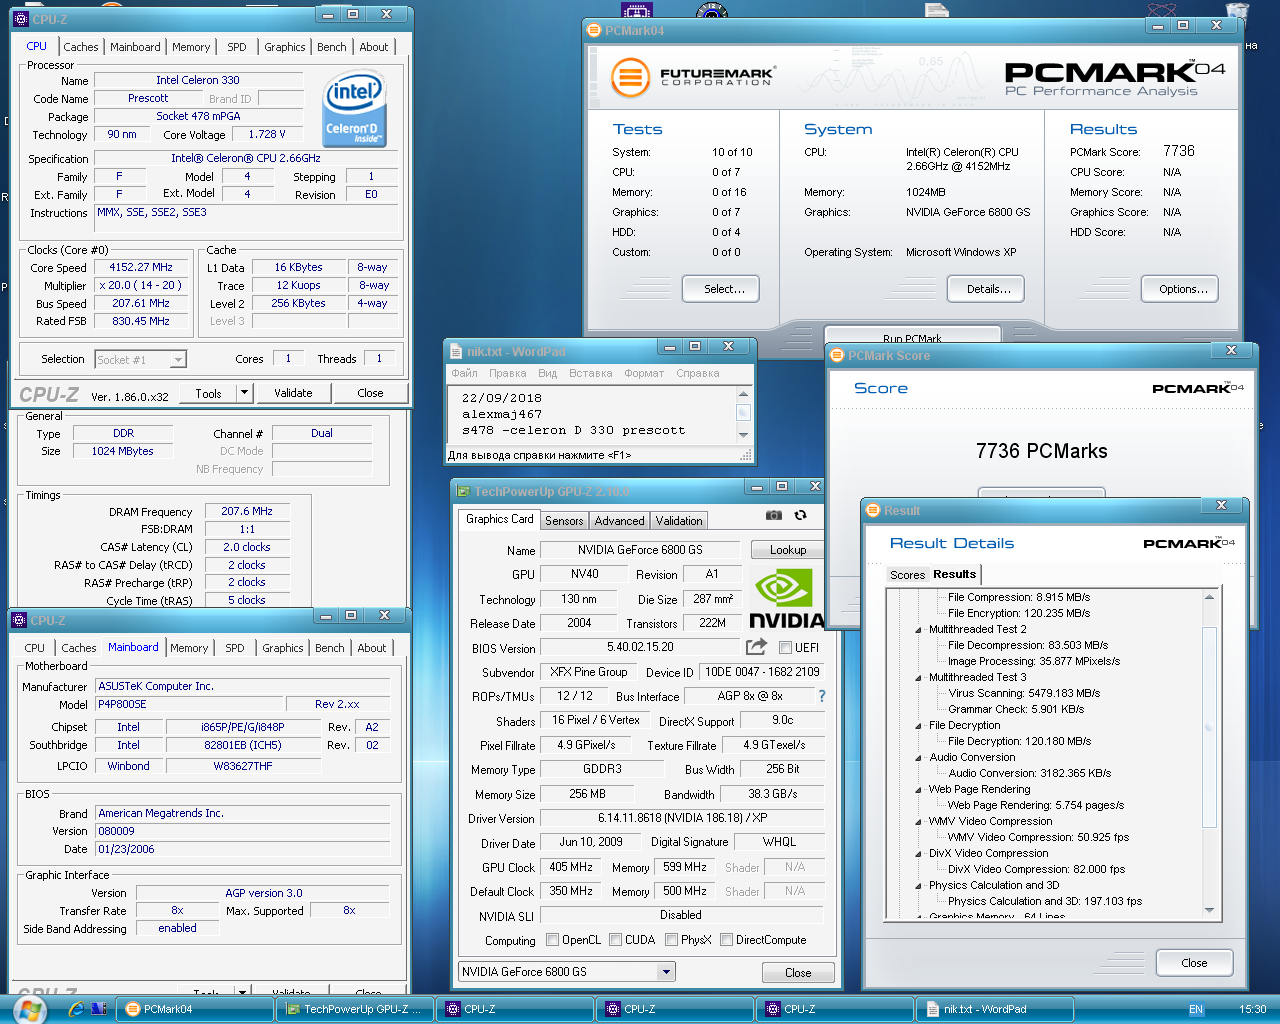
Task: Click the Details... button in PCMark04 System
Action: pyautogui.click(x=985, y=288)
